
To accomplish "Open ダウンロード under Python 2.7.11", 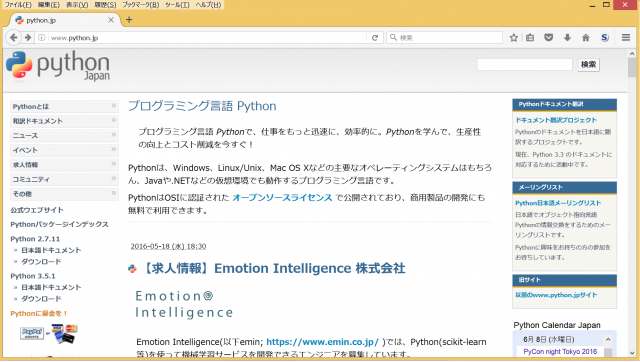I will pyautogui.click(x=41, y=262).
